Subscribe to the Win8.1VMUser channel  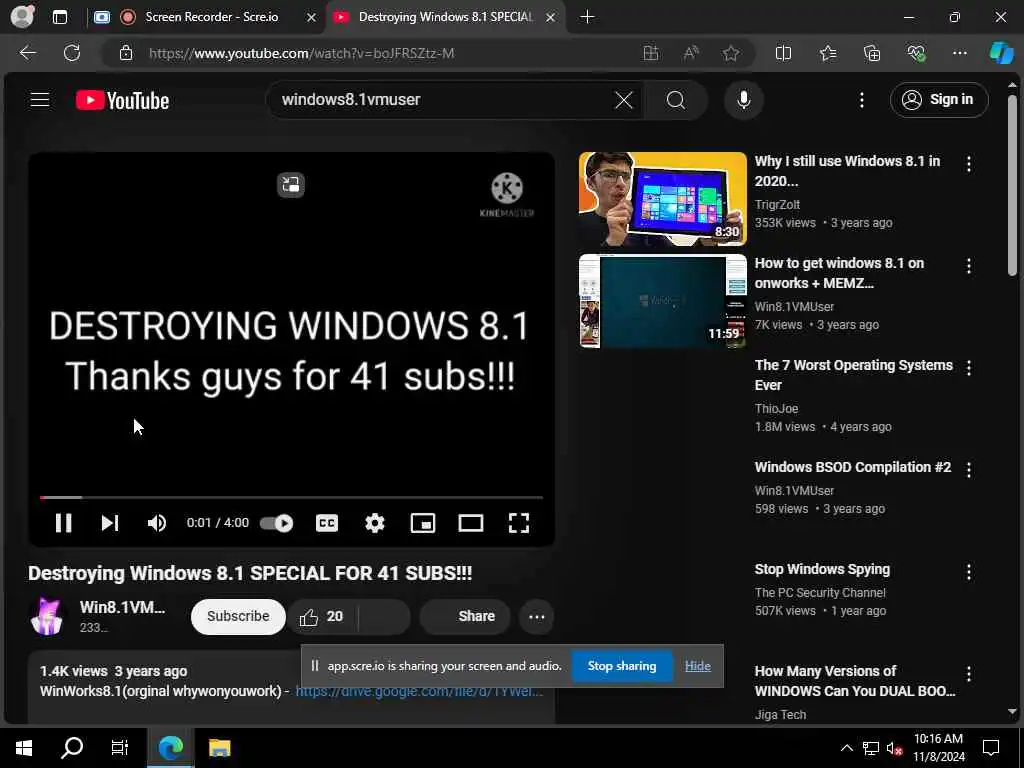click(x=238, y=616)
